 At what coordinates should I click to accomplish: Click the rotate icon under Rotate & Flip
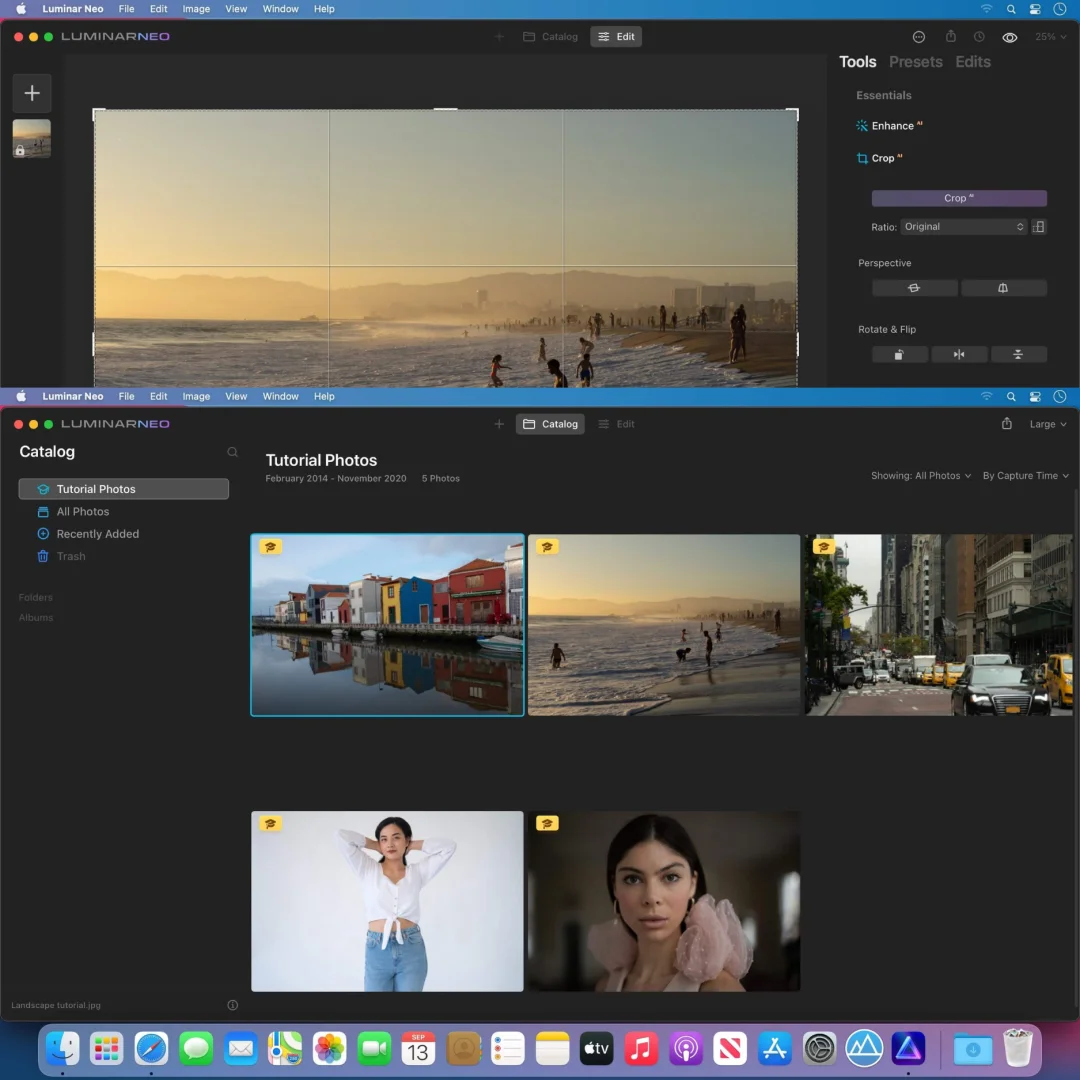pos(899,354)
